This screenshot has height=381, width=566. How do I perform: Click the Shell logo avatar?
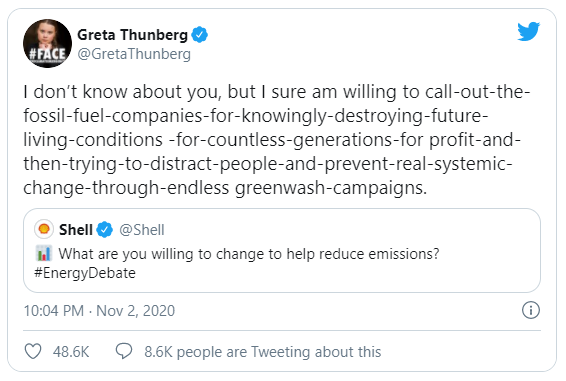pyautogui.click(x=44, y=229)
